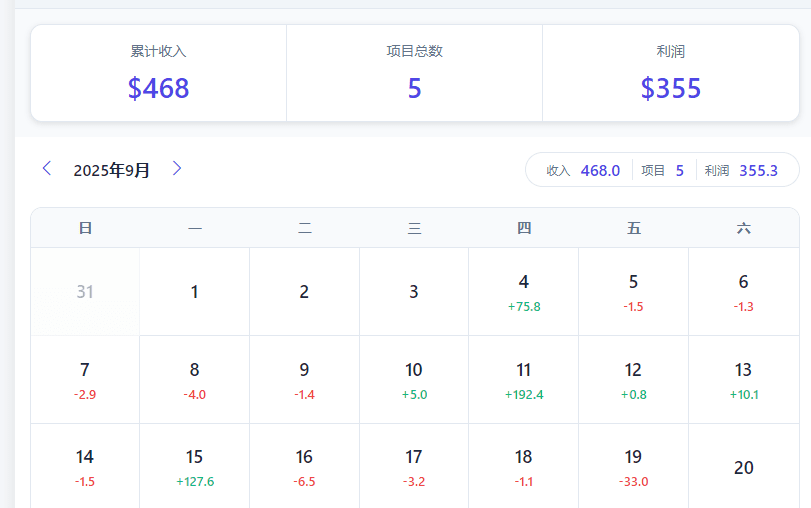Select September 11 with +192.4
This screenshot has width=811, height=508.
pos(524,380)
